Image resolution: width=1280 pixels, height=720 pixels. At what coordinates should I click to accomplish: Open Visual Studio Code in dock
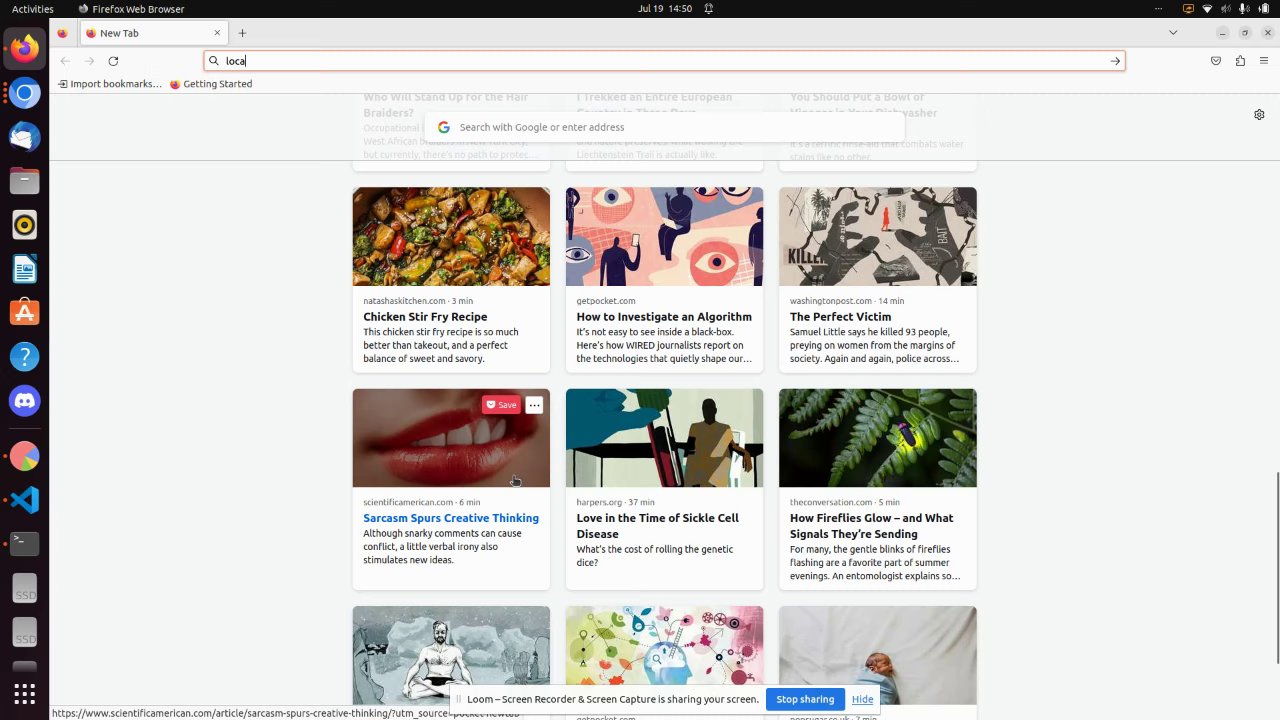pyautogui.click(x=25, y=499)
